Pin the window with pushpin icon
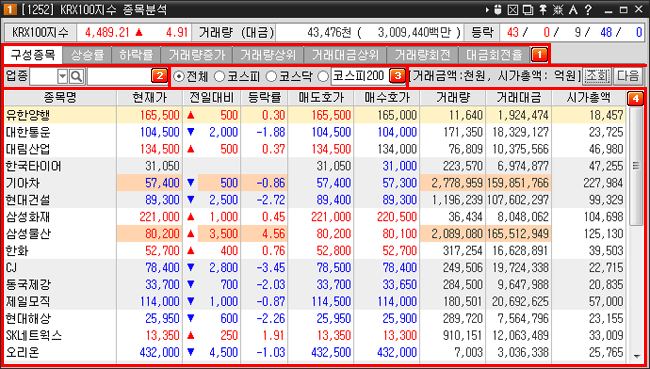Viewport: 650px width, 369px height. 543,10
